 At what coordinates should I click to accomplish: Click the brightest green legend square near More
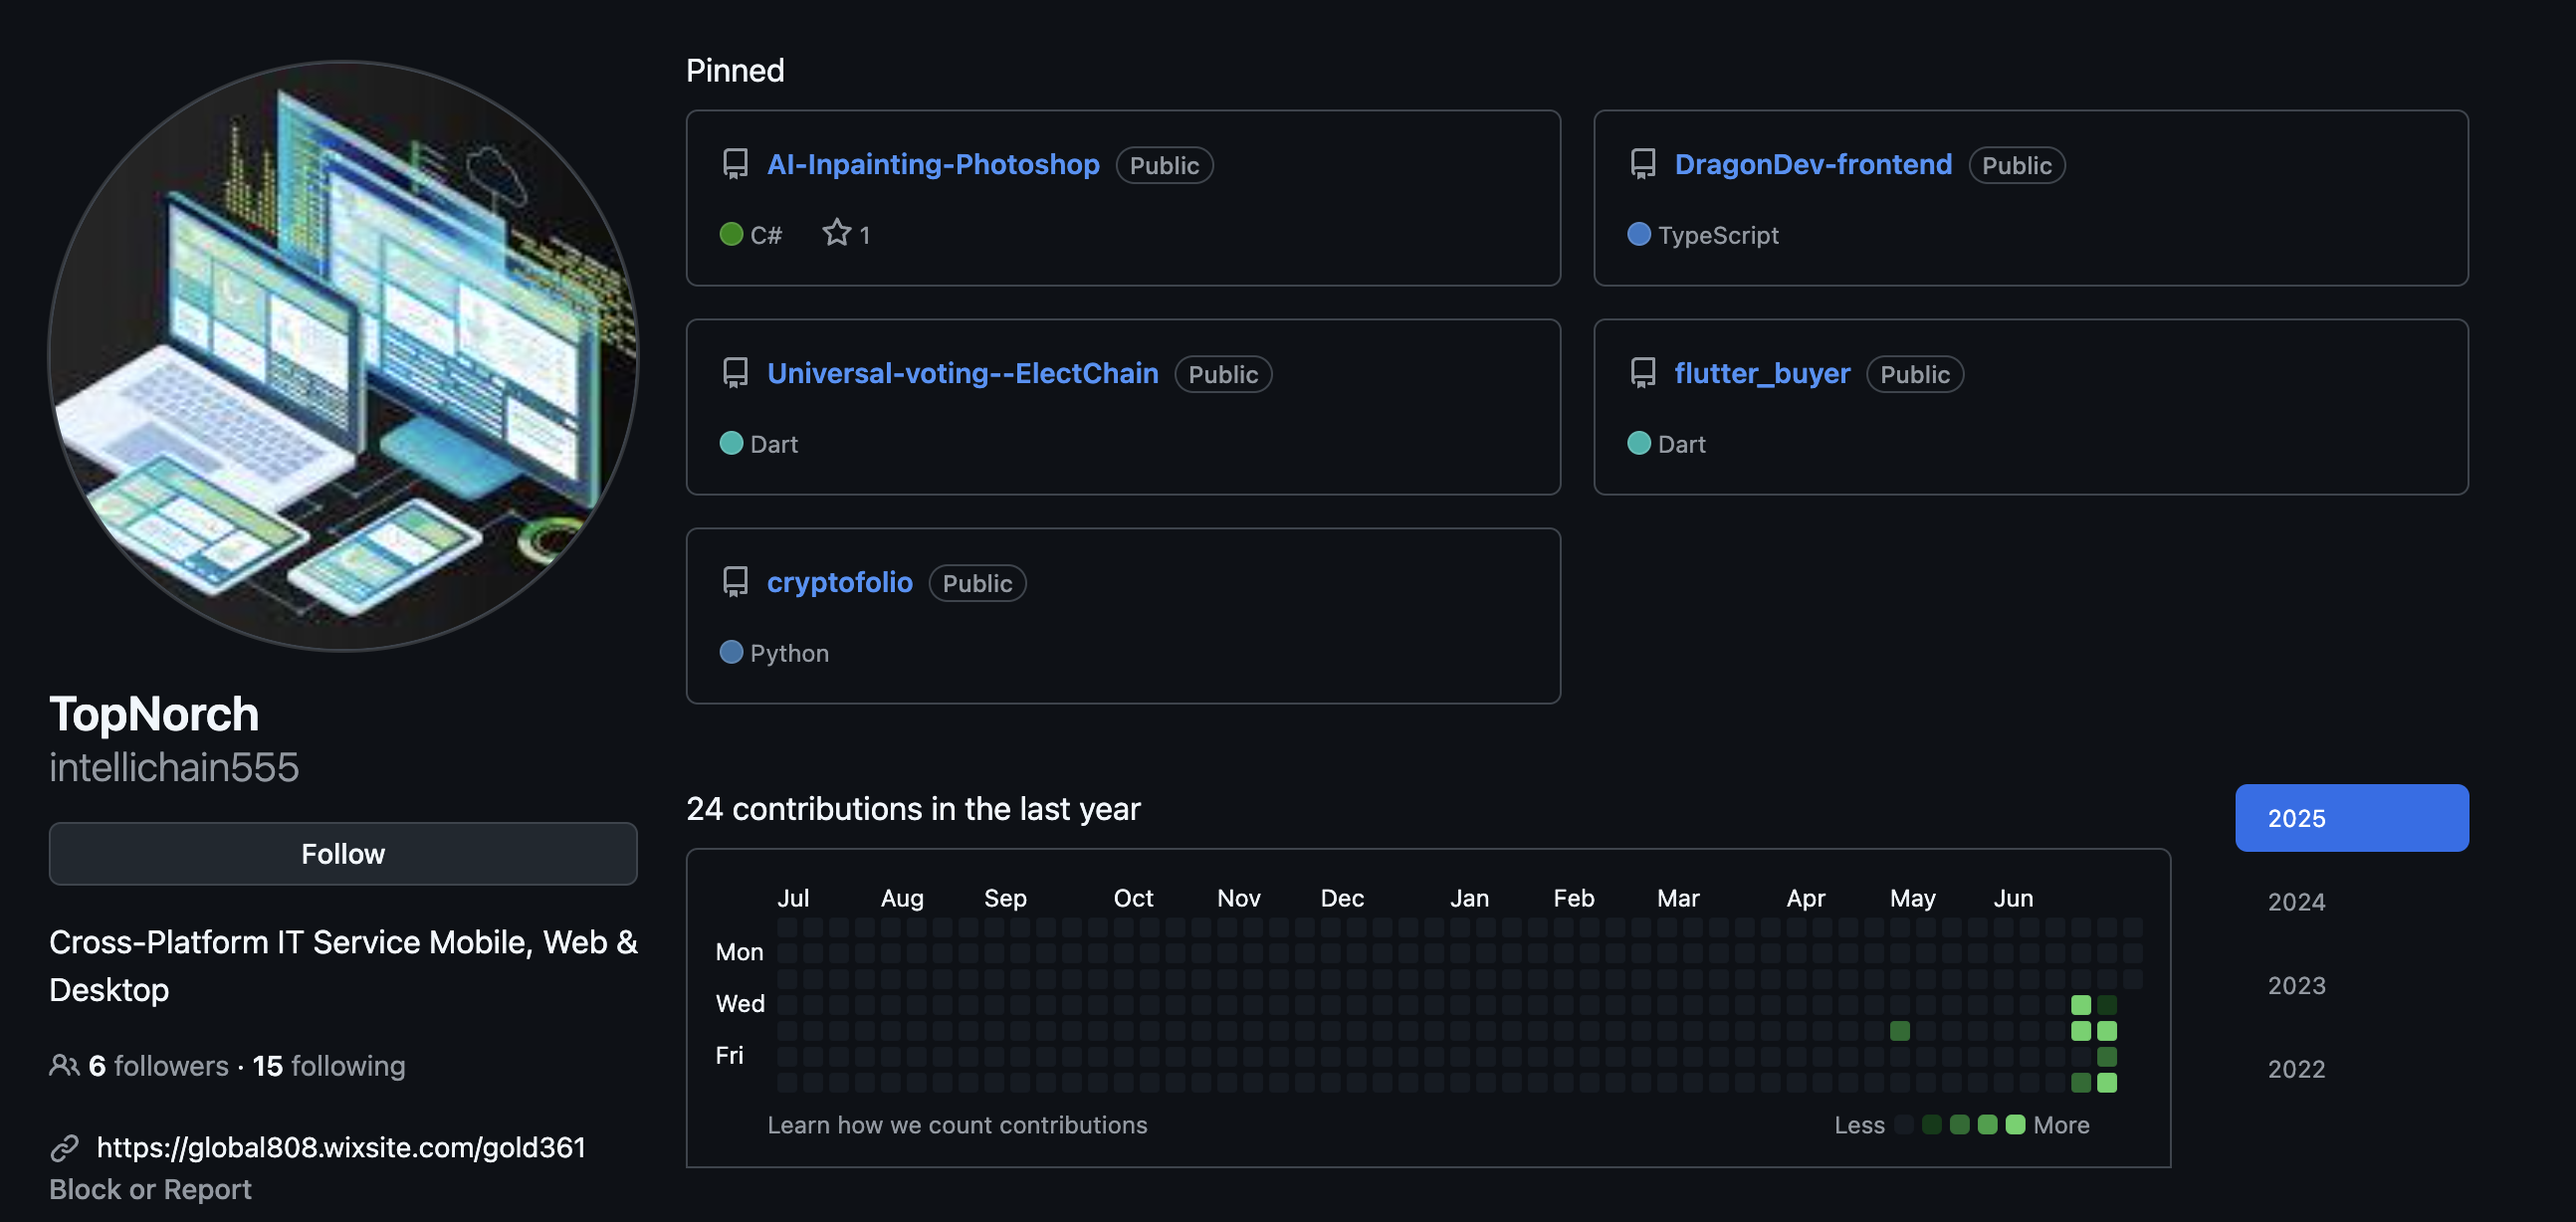tap(2015, 1125)
